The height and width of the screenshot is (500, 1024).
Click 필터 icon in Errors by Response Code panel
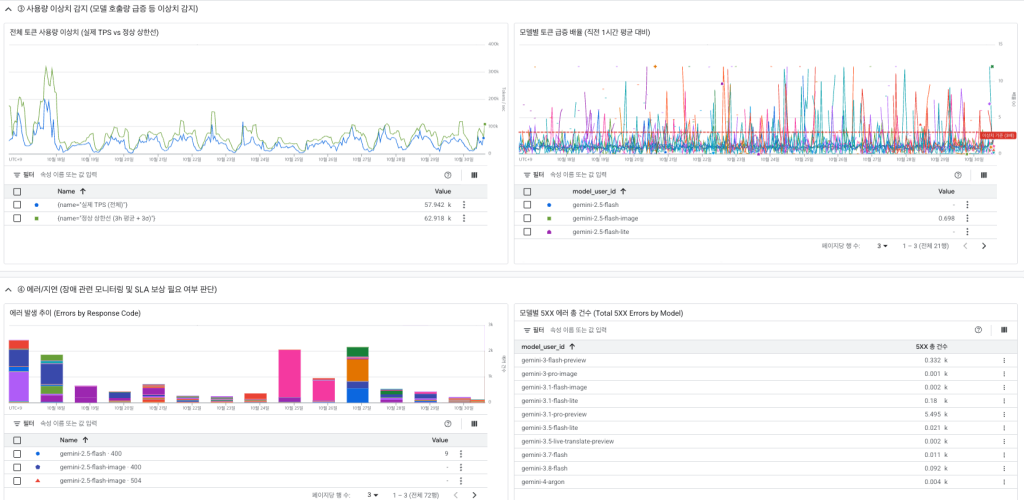(x=17, y=424)
